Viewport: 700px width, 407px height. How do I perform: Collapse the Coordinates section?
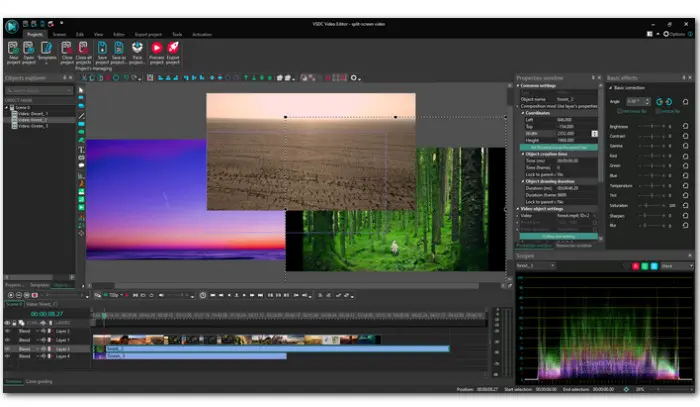pos(523,113)
